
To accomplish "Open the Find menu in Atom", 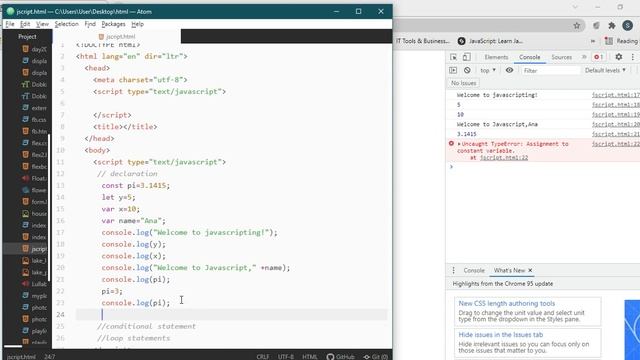I will (90, 24).
